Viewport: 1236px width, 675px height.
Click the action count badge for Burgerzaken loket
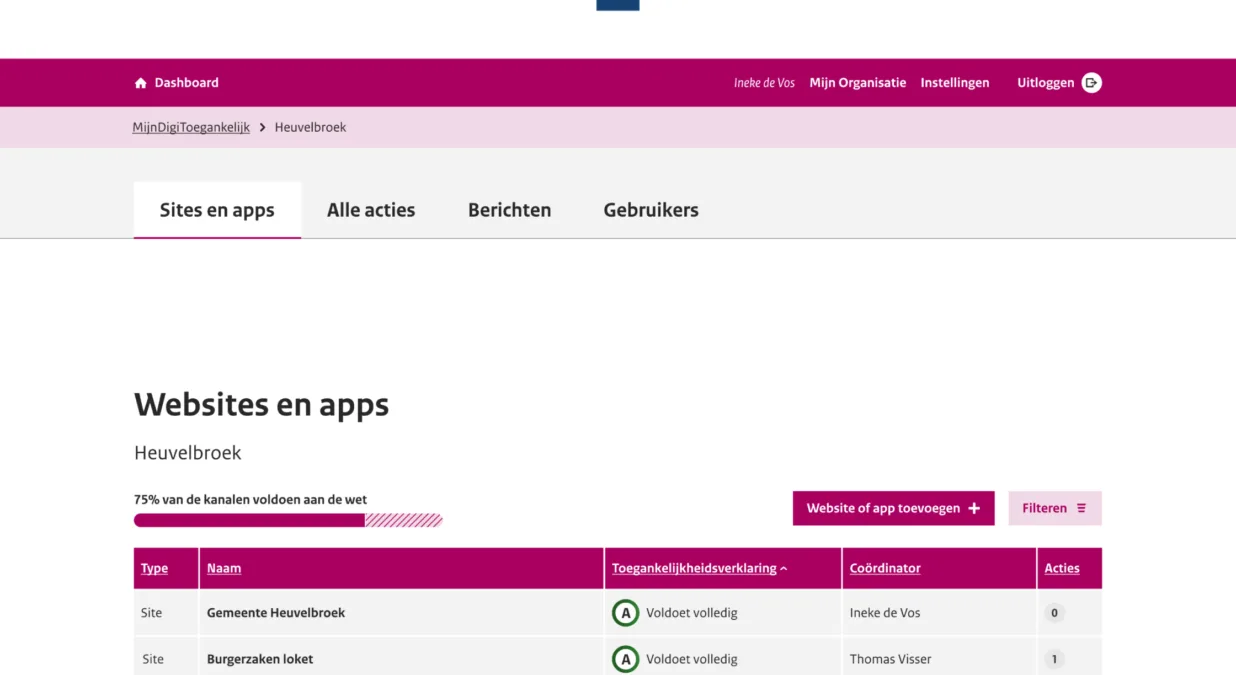(x=1054, y=659)
